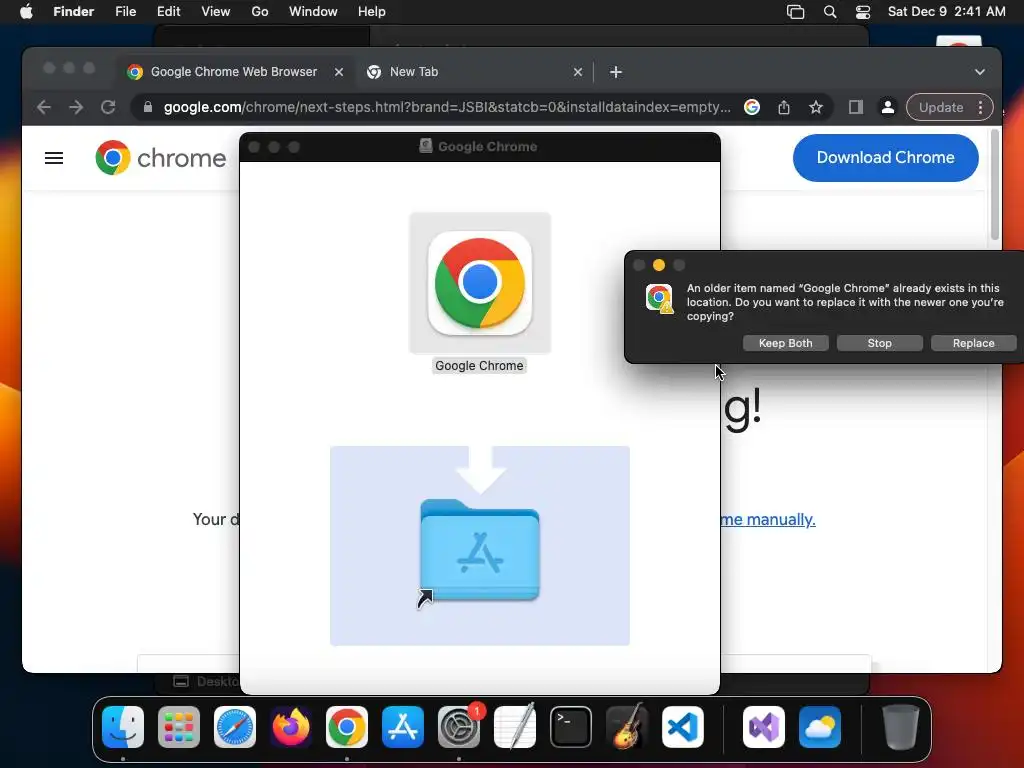Open Visual Studio from the Dock
Viewport: 1024px width, 768px height.
pos(764,727)
